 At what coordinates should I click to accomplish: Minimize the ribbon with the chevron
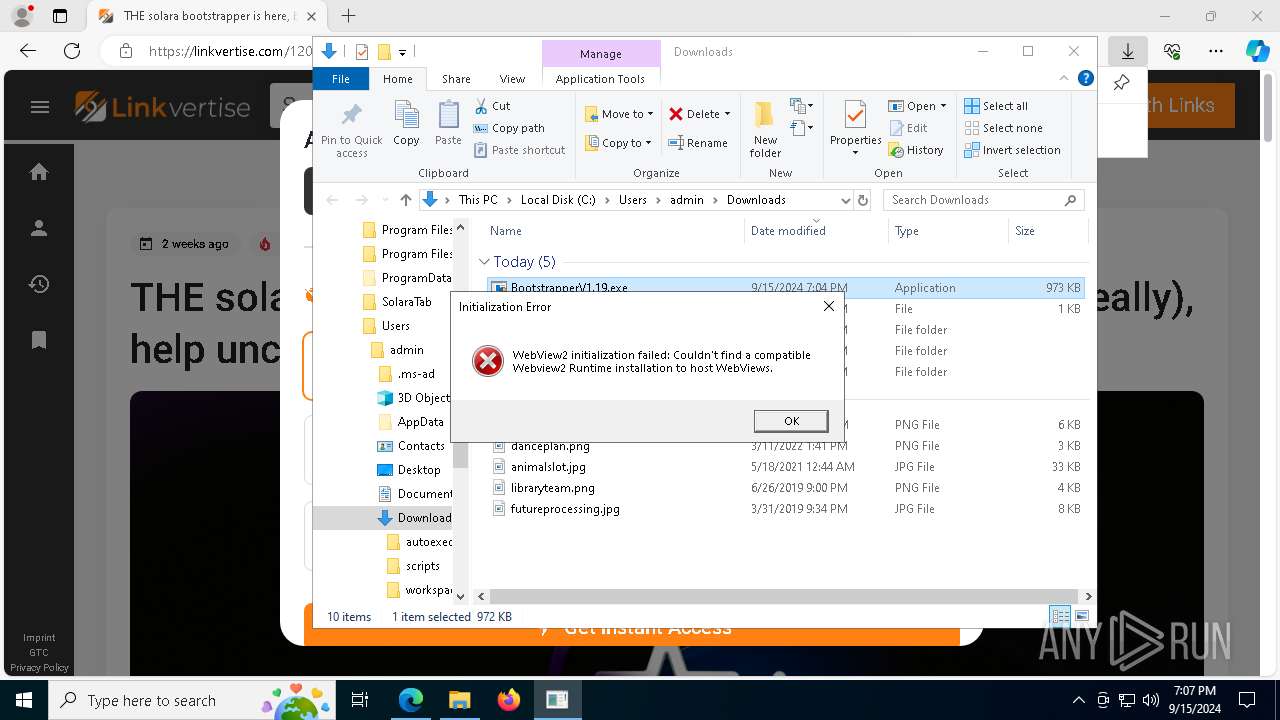(x=1065, y=78)
